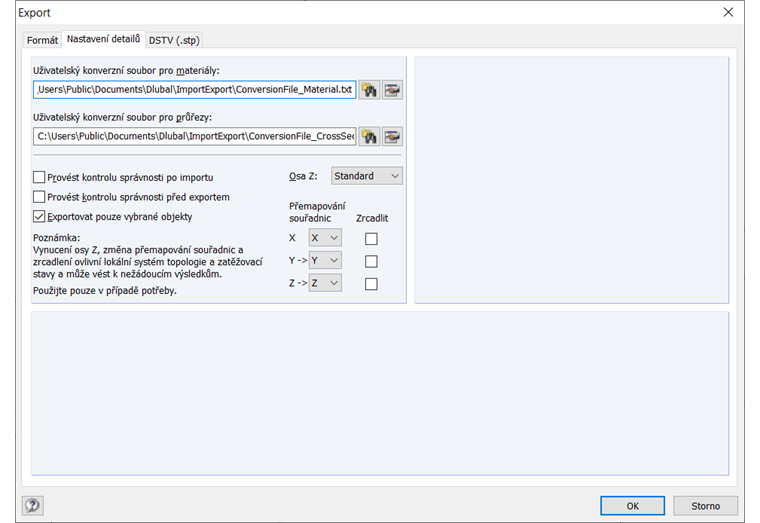
Task: Tick the Zrcadlit checkbox for Z axis
Action: pos(371,284)
